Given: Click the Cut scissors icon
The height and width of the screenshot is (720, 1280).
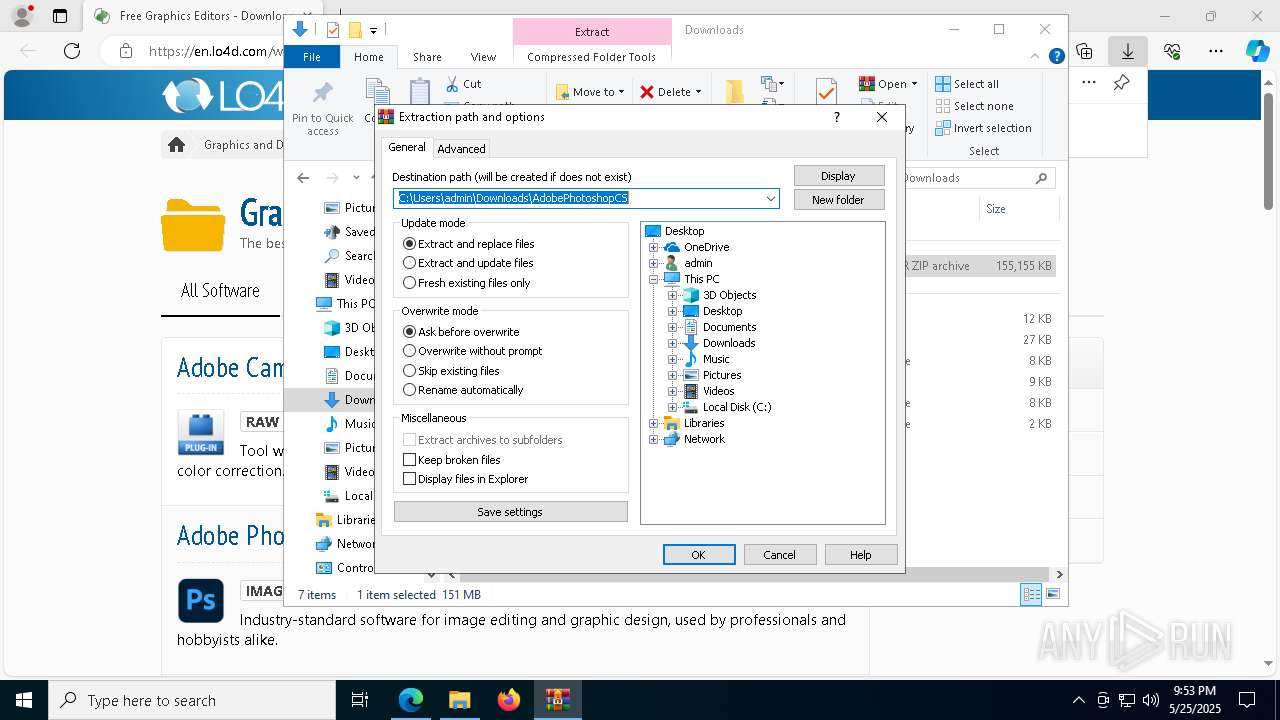Looking at the screenshot, I should (452, 84).
